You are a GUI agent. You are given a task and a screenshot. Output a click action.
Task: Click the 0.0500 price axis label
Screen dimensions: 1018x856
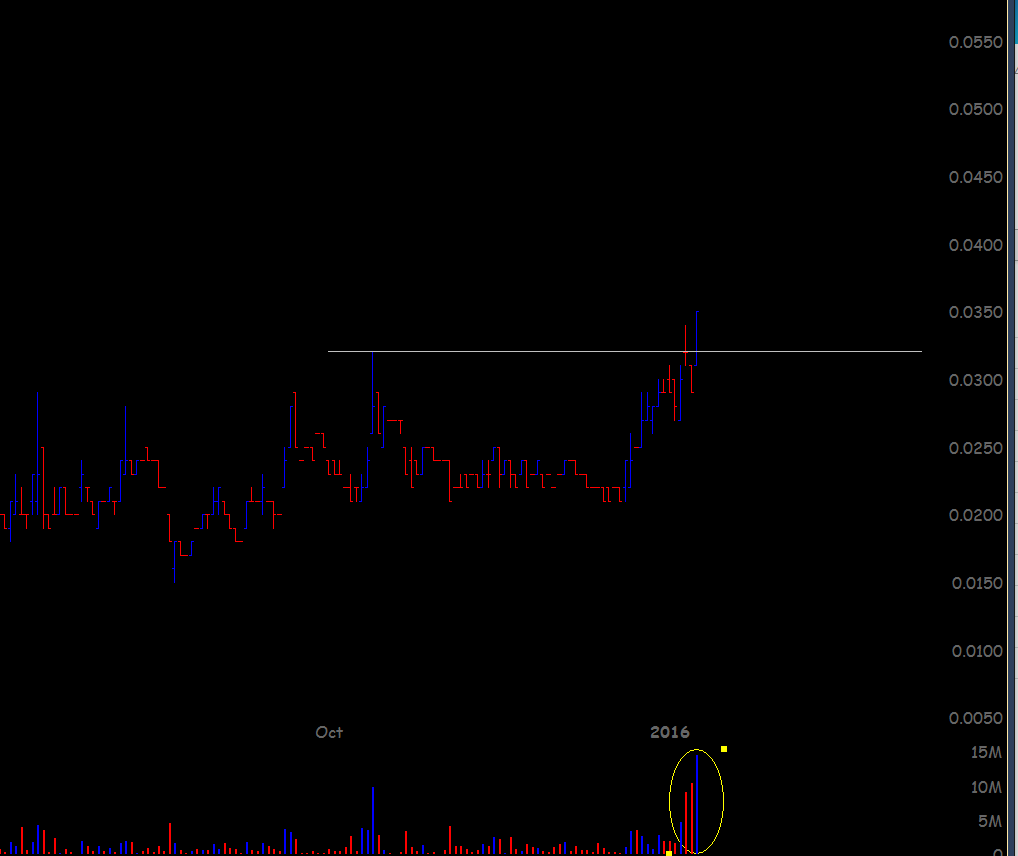pos(975,109)
